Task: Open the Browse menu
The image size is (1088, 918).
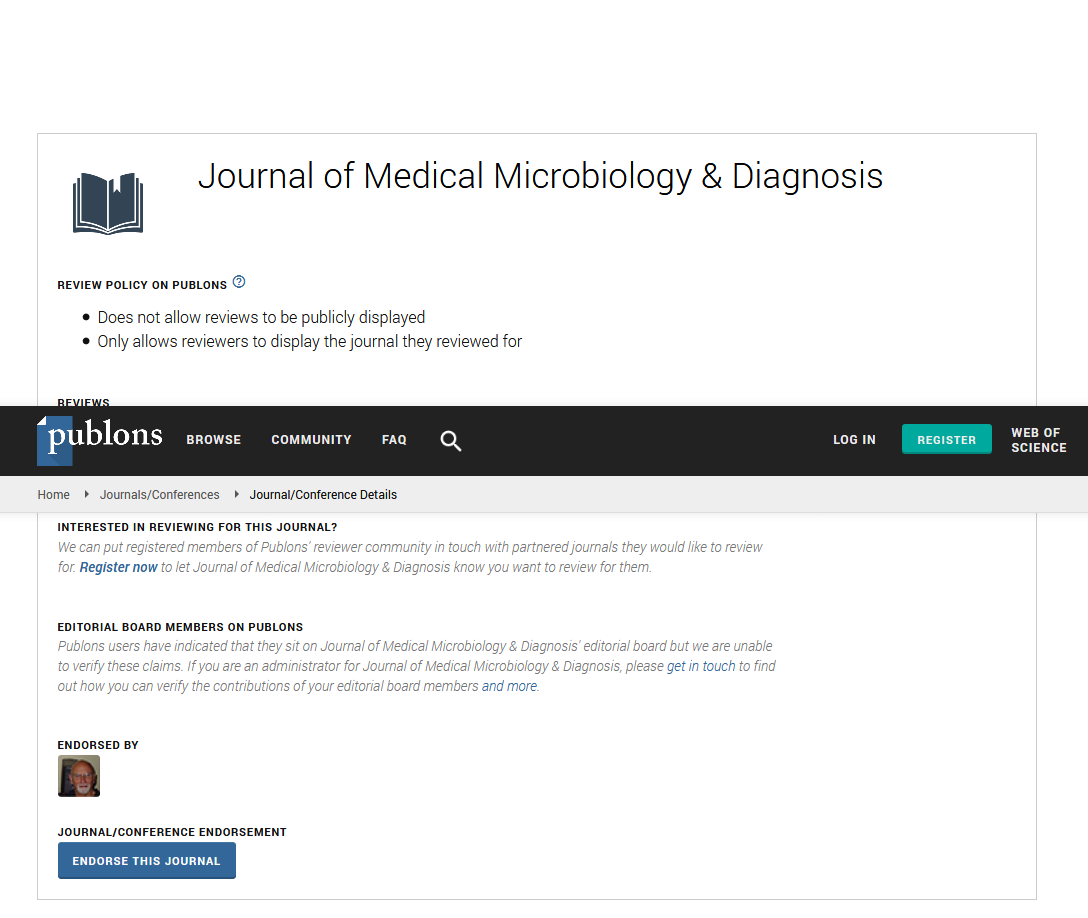Action: pyautogui.click(x=214, y=440)
